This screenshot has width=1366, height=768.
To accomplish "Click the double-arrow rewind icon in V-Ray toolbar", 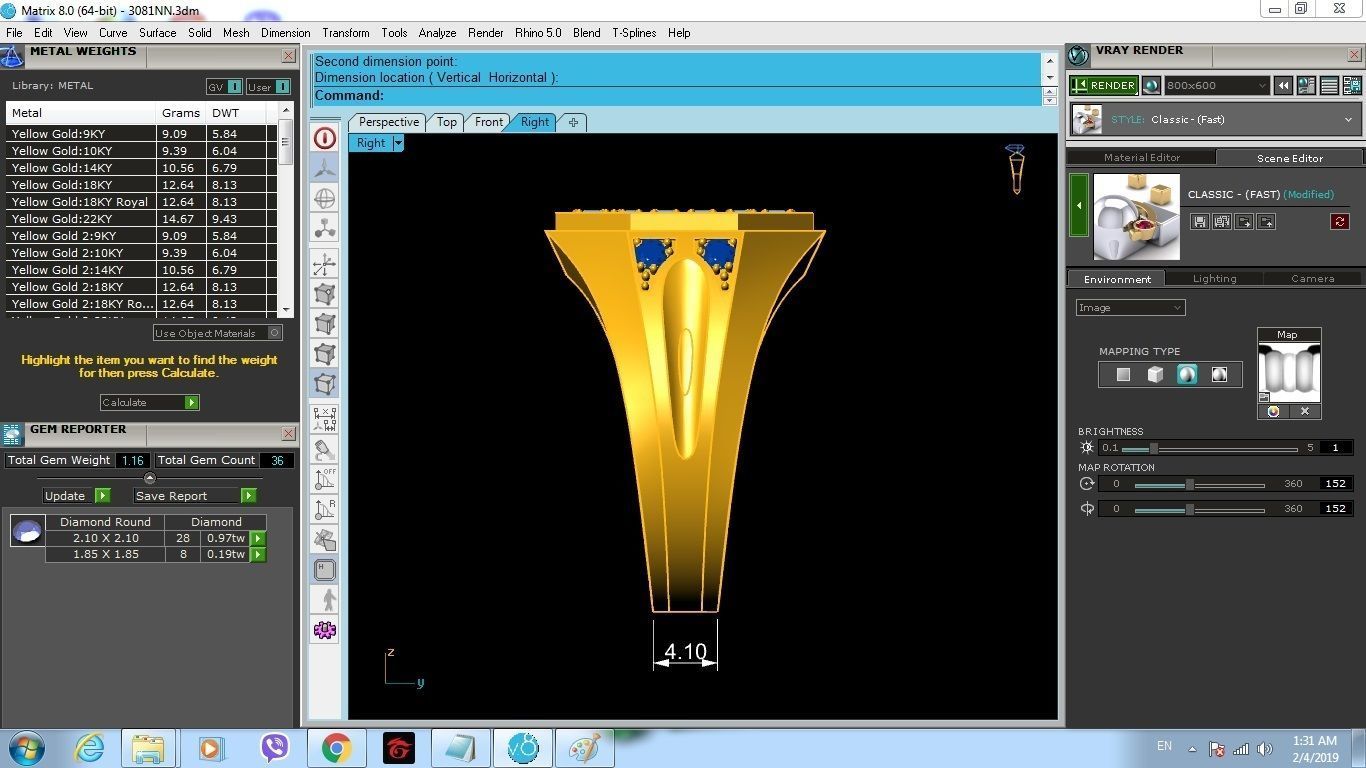I will click(x=1284, y=86).
